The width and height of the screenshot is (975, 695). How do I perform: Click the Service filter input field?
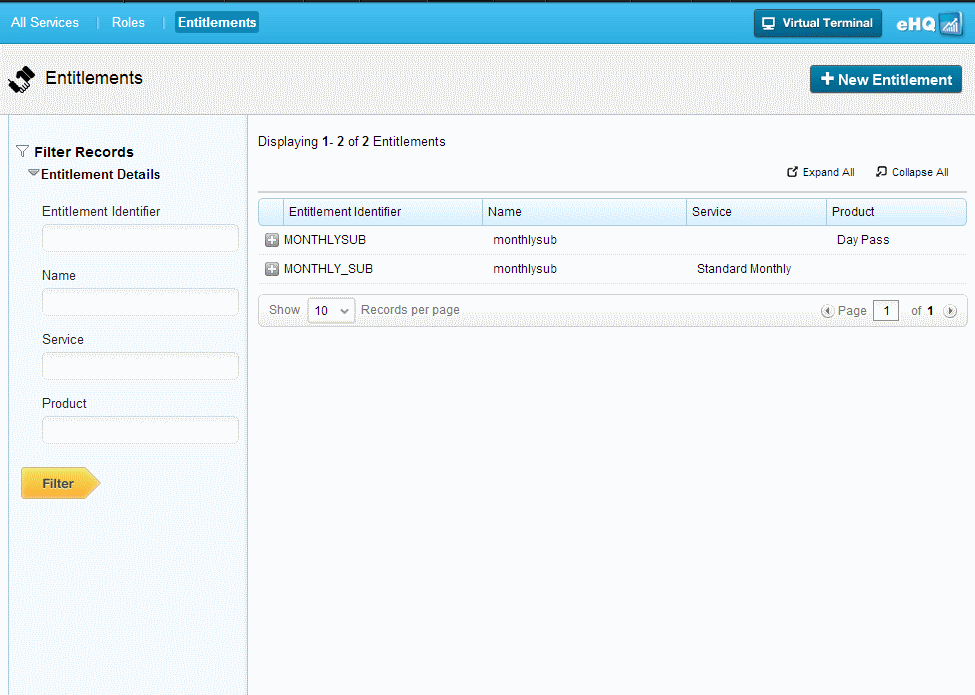pyautogui.click(x=140, y=366)
